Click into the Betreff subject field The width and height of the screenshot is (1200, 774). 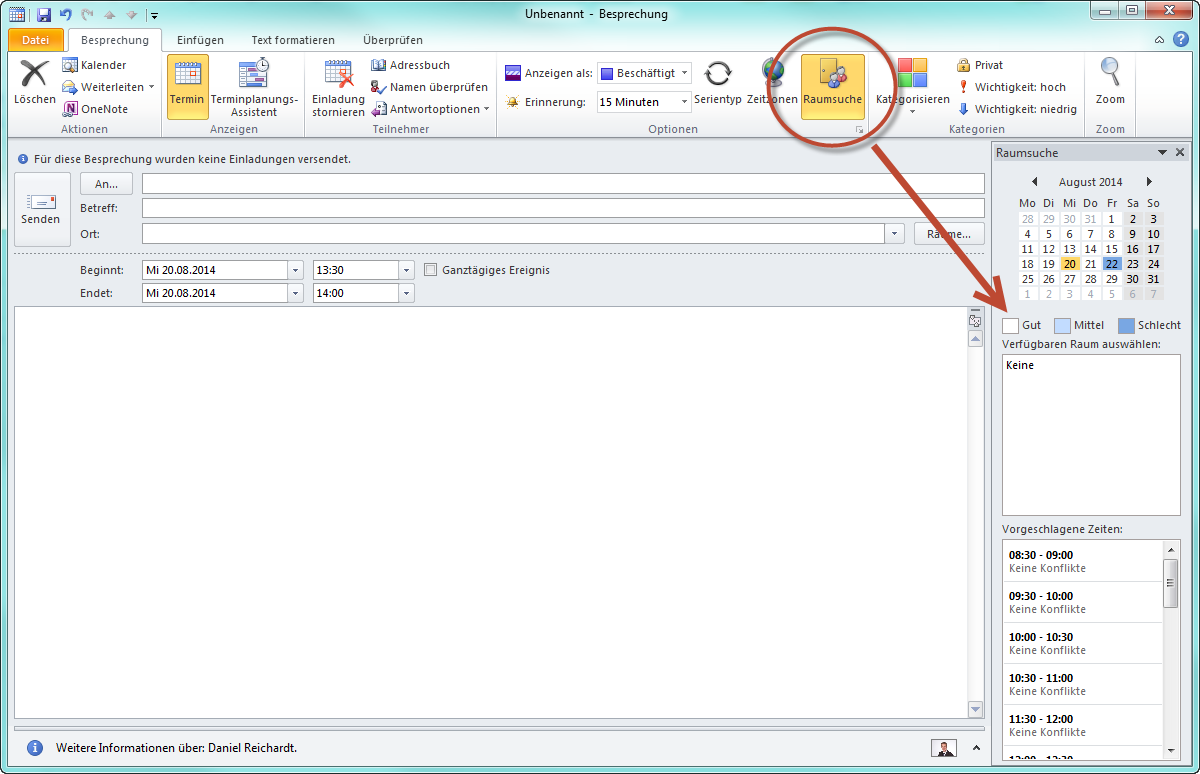click(563, 208)
